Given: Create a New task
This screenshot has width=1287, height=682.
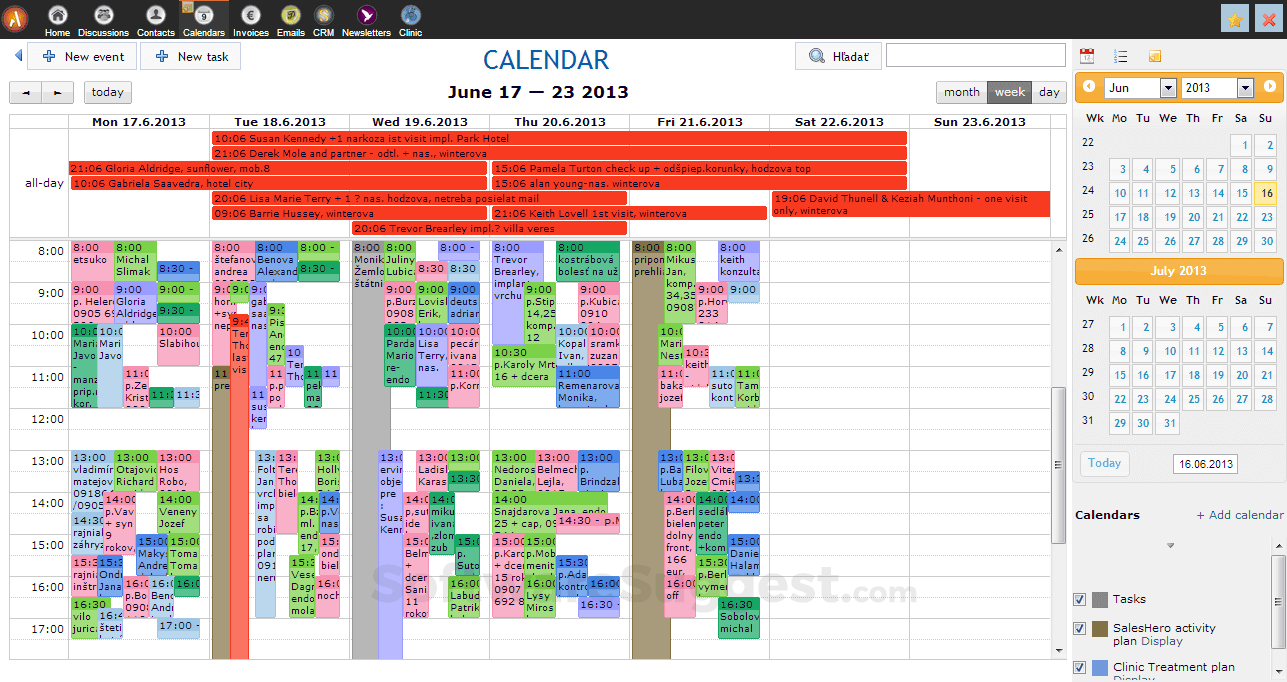Looking at the screenshot, I should pos(191,56).
